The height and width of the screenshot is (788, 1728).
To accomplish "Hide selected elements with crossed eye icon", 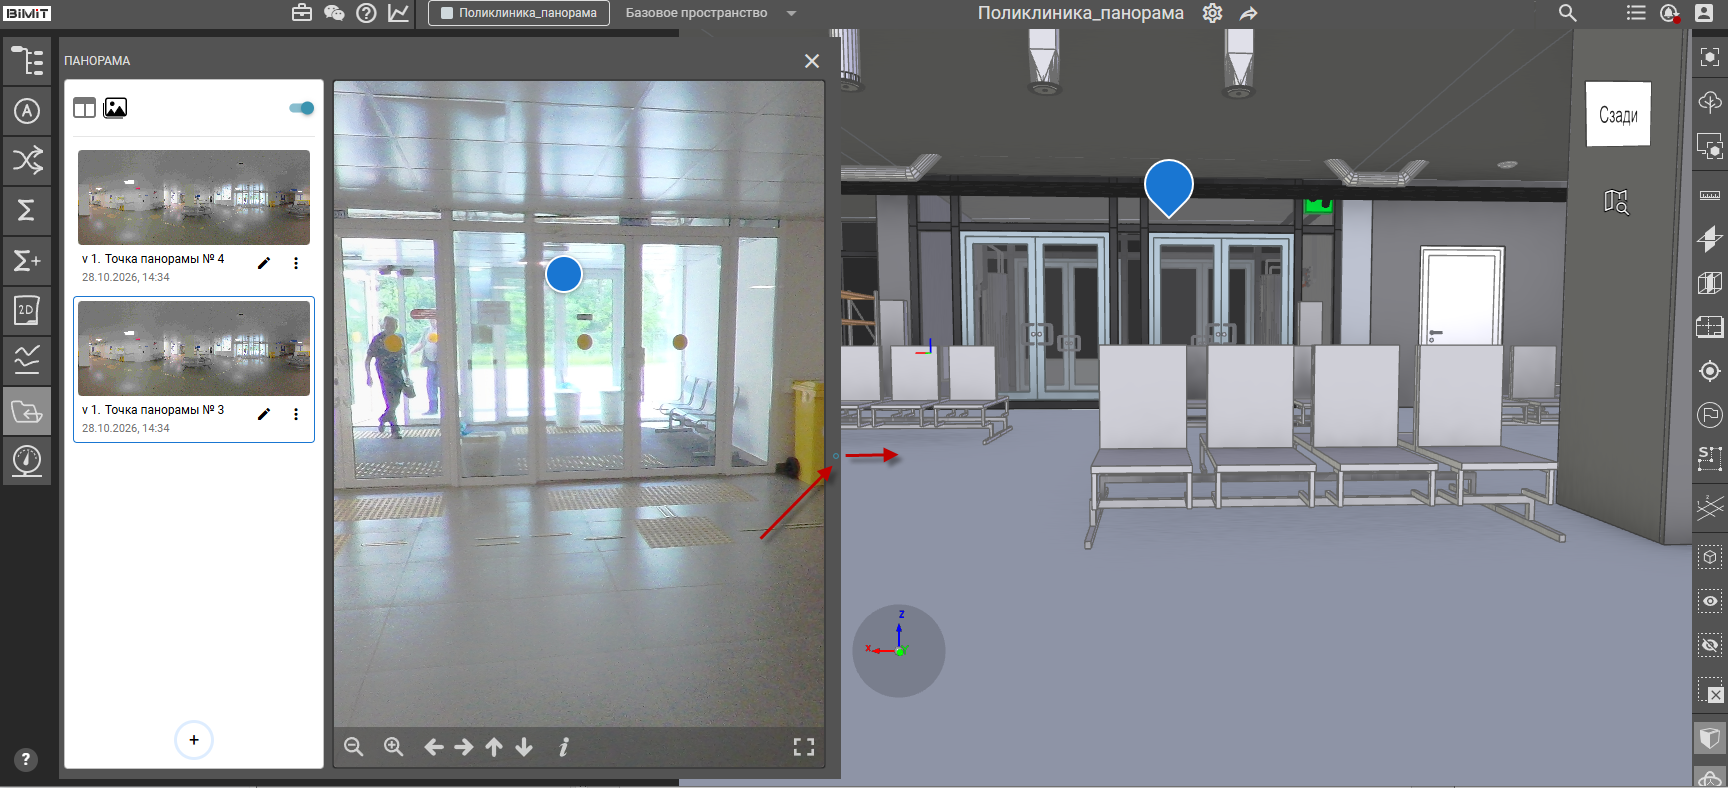I will (1710, 645).
